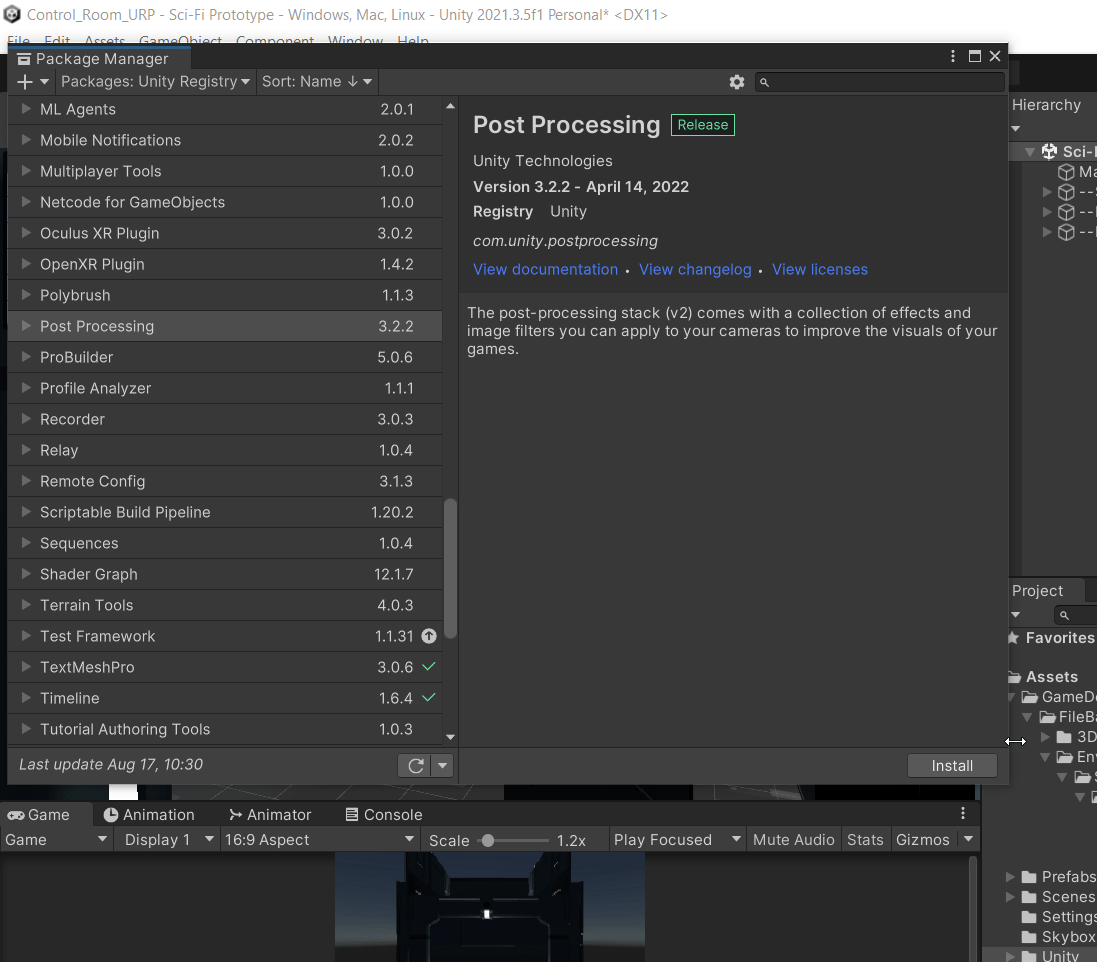Open View changelog link

(695, 269)
